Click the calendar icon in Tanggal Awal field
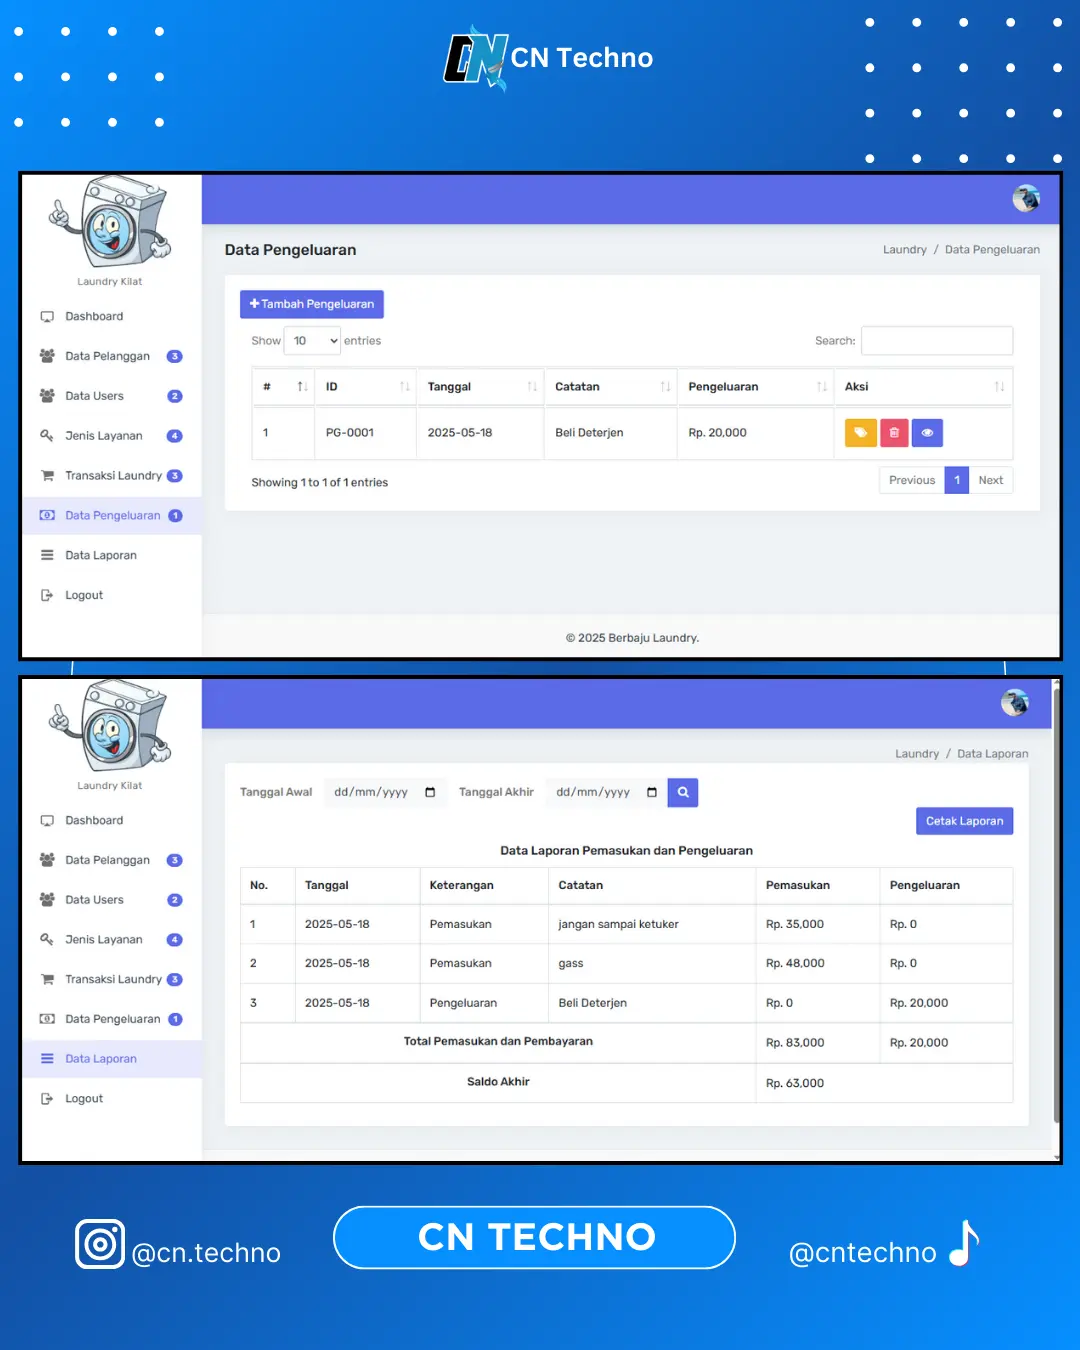1080x1350 pixels. [430, 793]
